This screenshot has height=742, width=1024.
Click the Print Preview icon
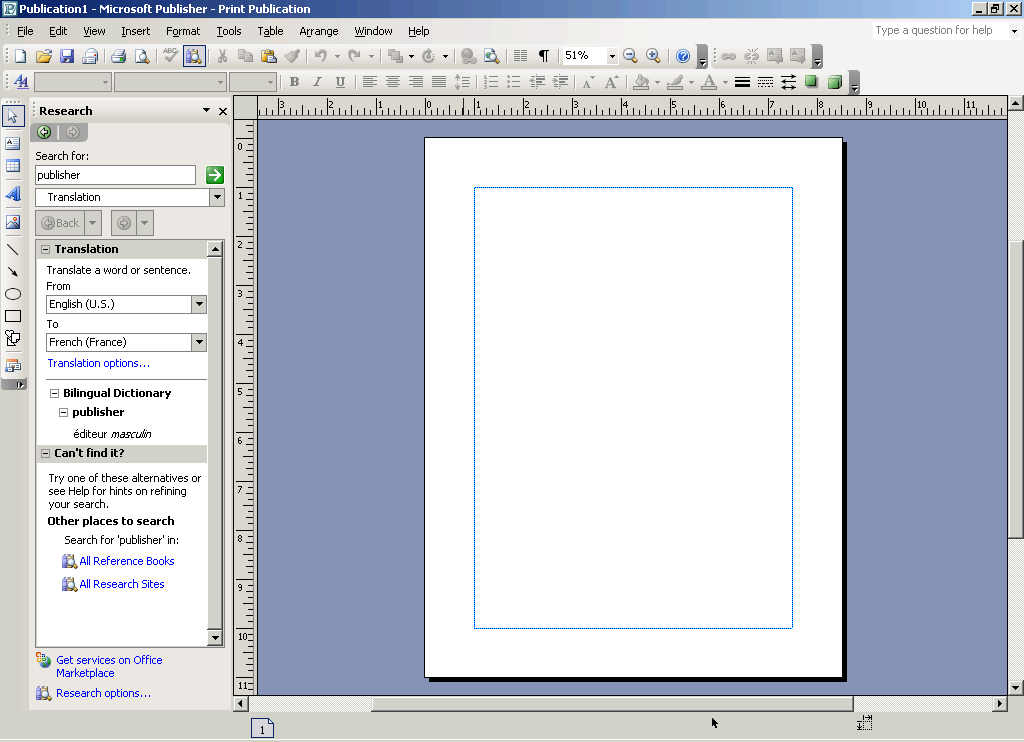[x=142, y=56]
